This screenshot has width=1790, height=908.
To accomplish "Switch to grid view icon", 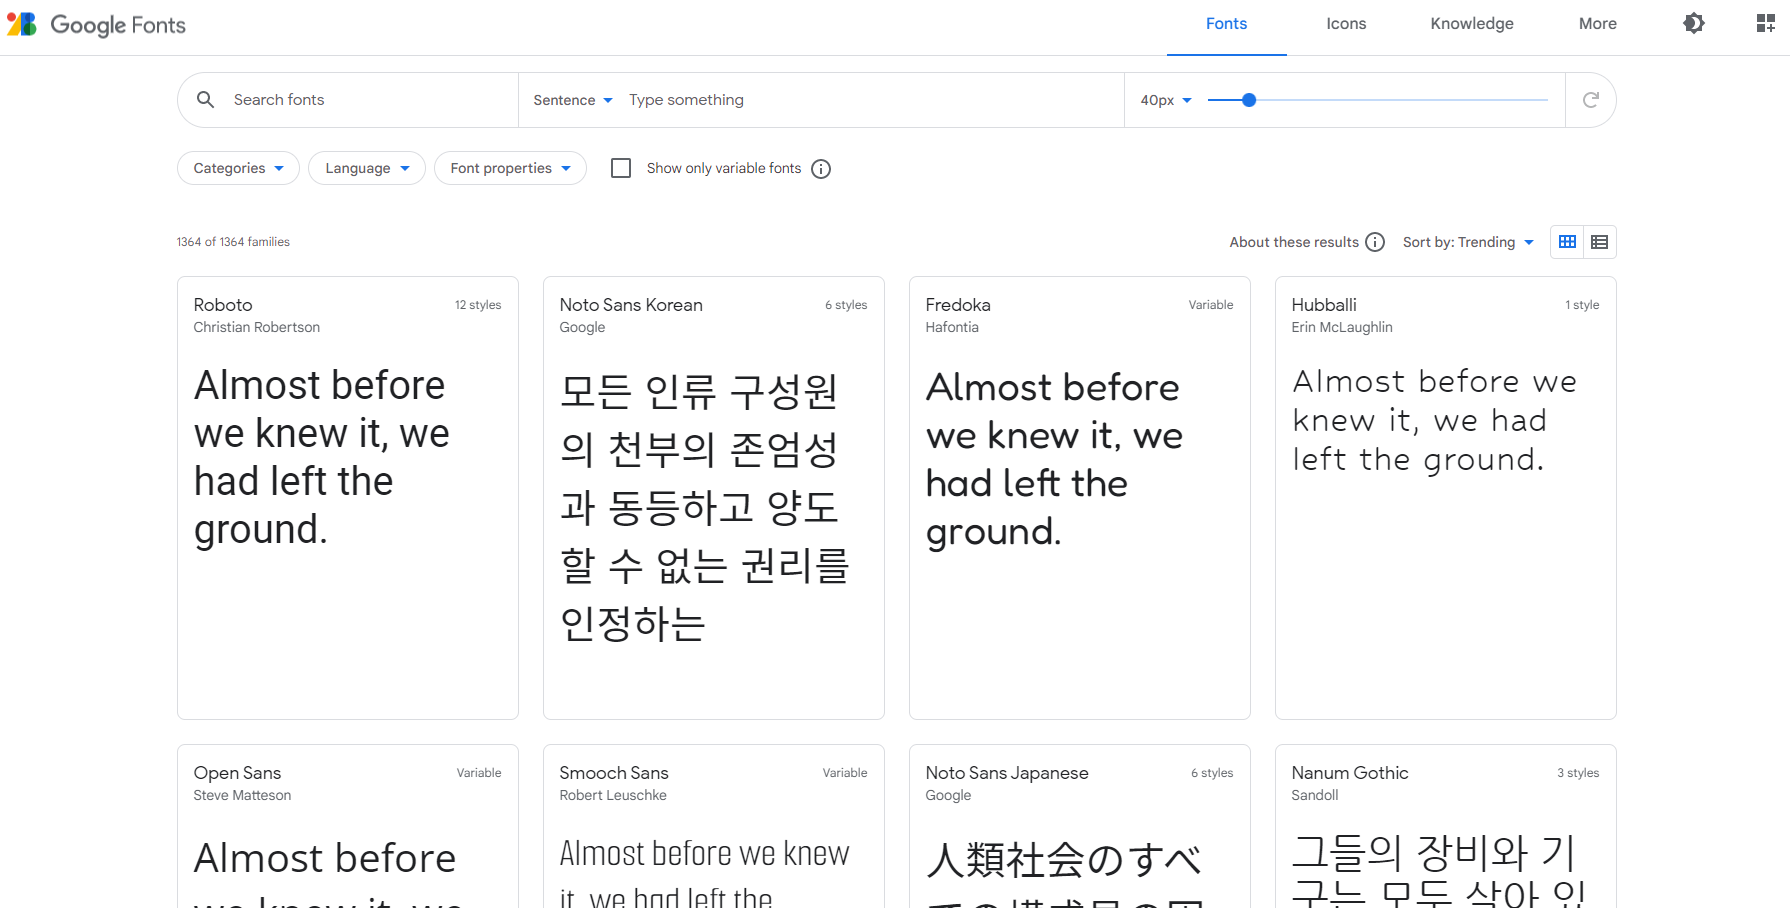I will pos(1567,242).
